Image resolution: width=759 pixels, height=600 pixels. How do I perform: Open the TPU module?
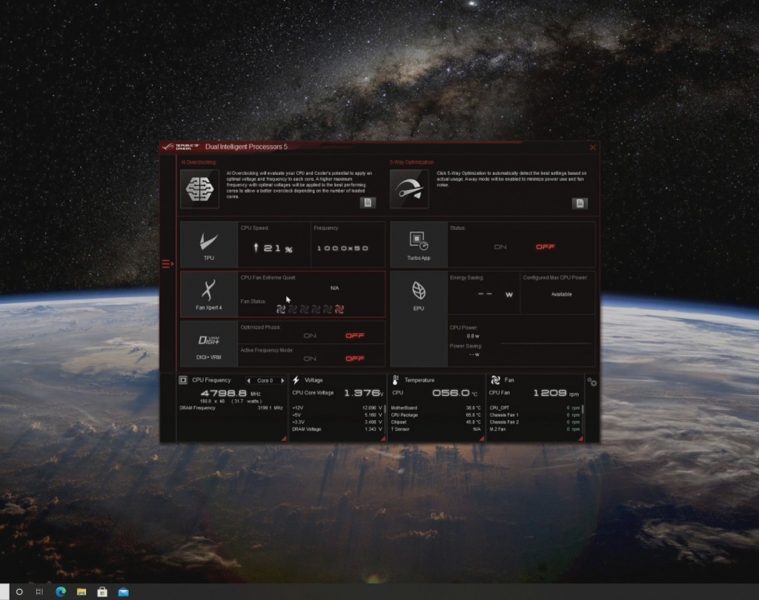click(x=209, y=245)
